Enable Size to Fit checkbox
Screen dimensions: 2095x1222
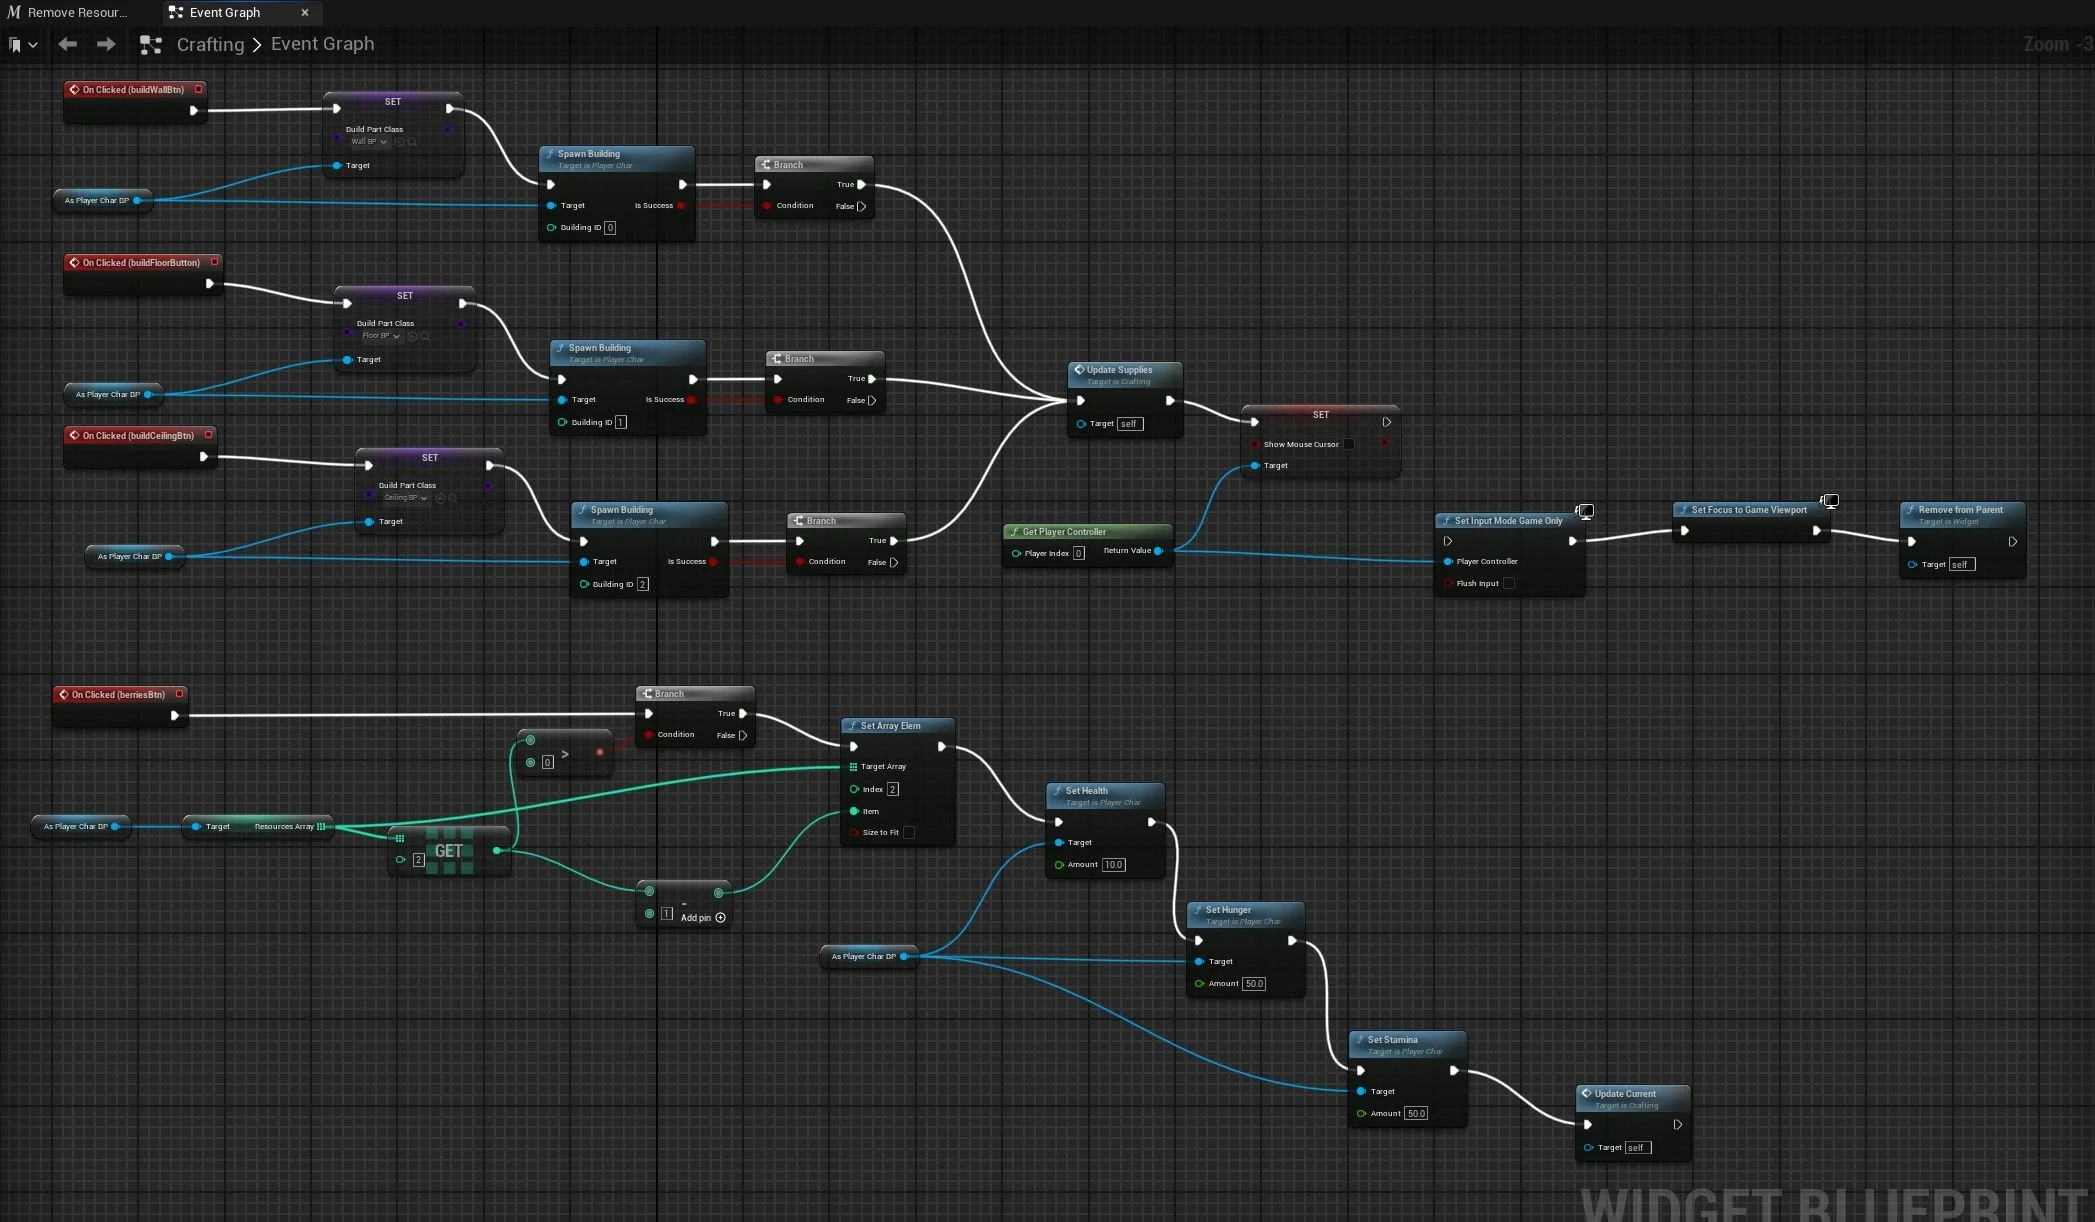pyautogui.click(x=908, y=832)
